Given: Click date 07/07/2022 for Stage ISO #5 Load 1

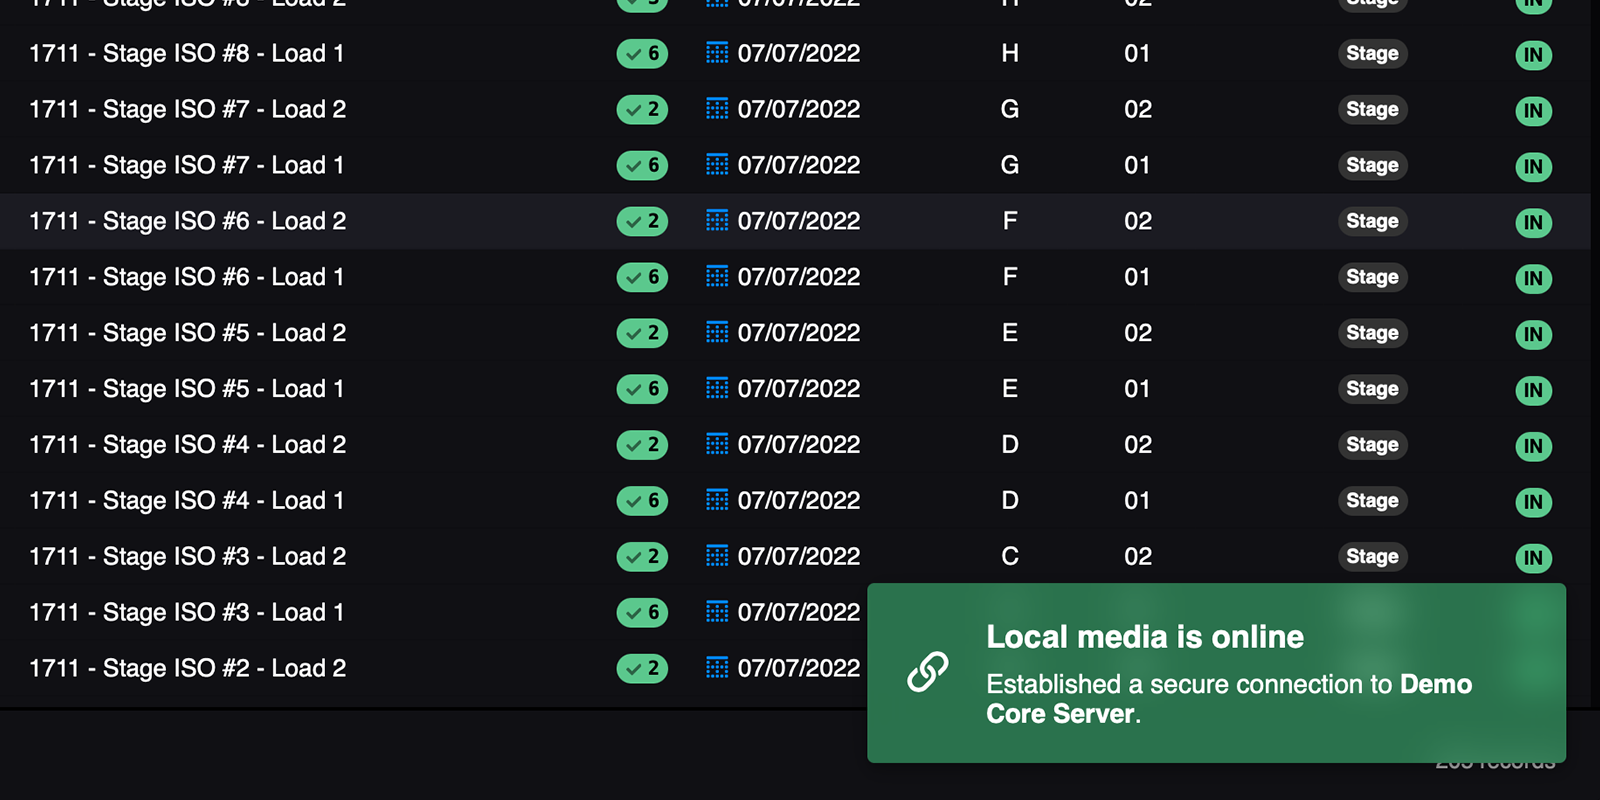Looking at the screenshot, I should pyautogui.click(x=798, y=389).
